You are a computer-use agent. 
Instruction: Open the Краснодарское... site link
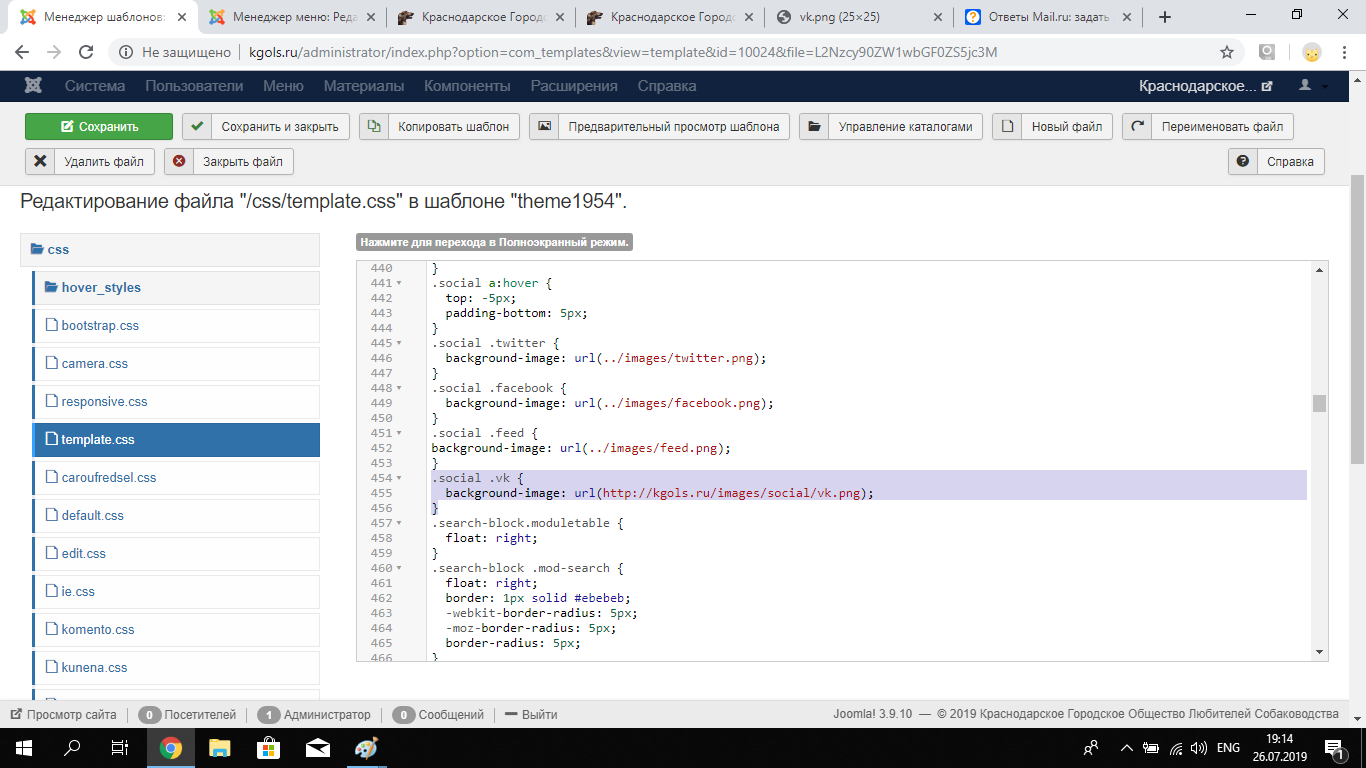coord(1206,86)
